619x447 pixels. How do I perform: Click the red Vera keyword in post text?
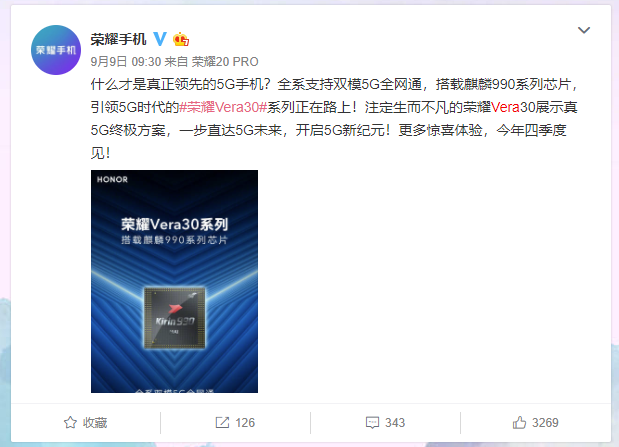click(505, 107)
